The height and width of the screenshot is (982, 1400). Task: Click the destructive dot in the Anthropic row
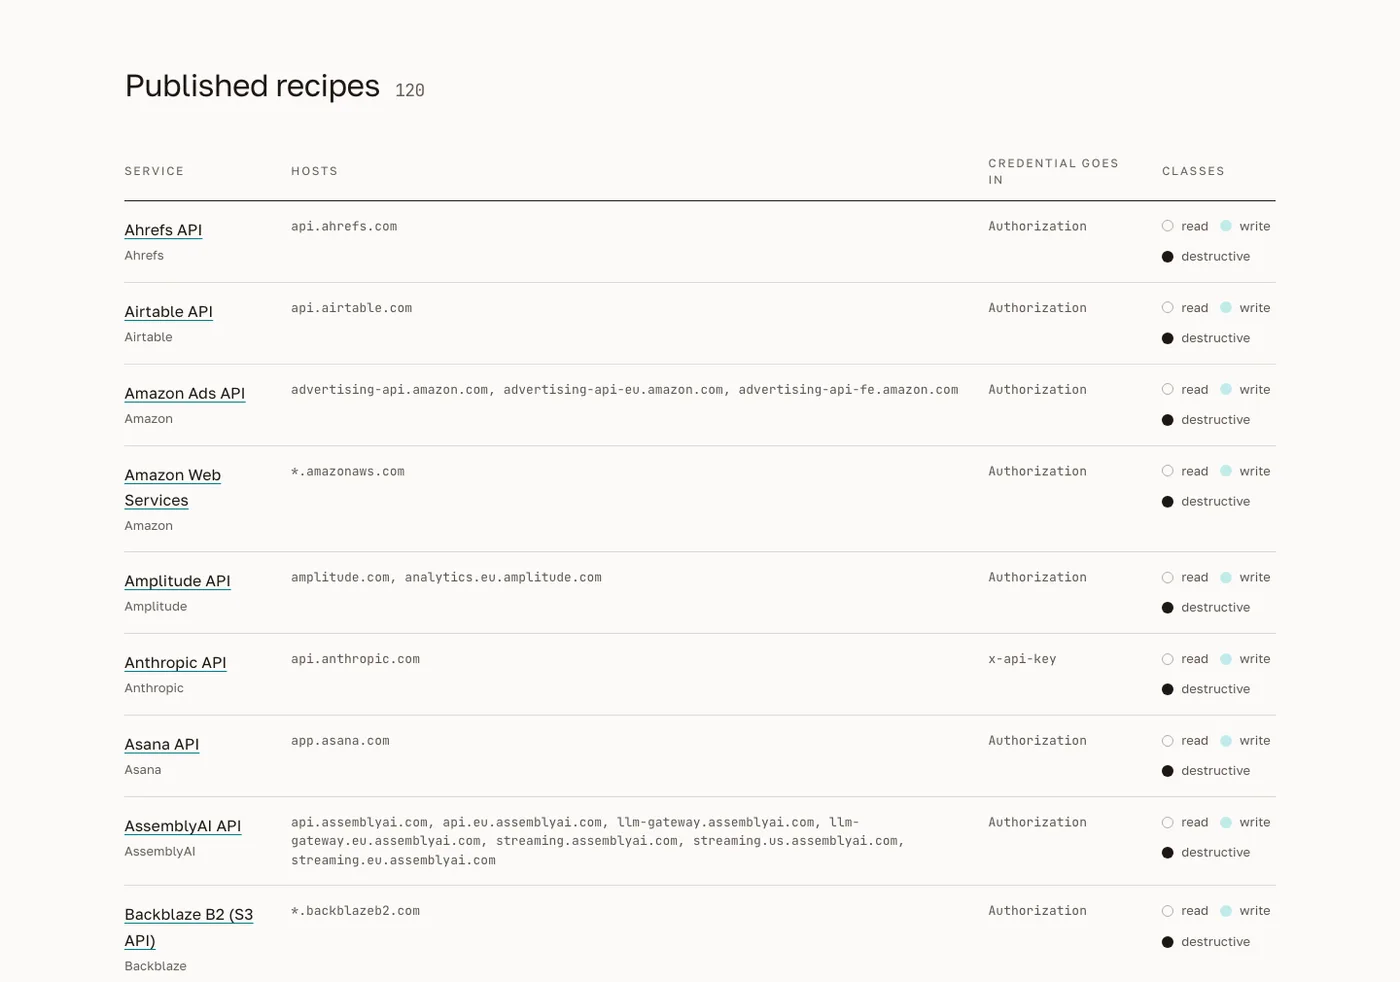click(1167, 689)
